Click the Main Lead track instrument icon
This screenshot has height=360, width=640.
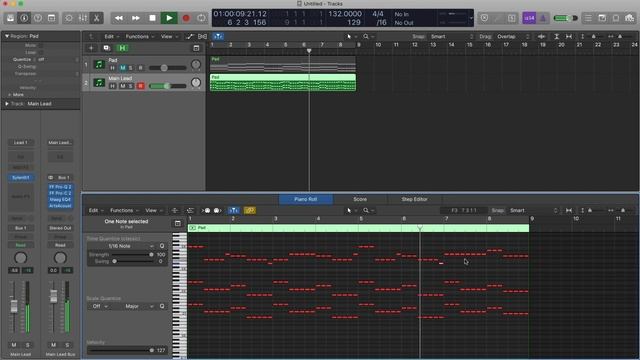pos(99,82)
